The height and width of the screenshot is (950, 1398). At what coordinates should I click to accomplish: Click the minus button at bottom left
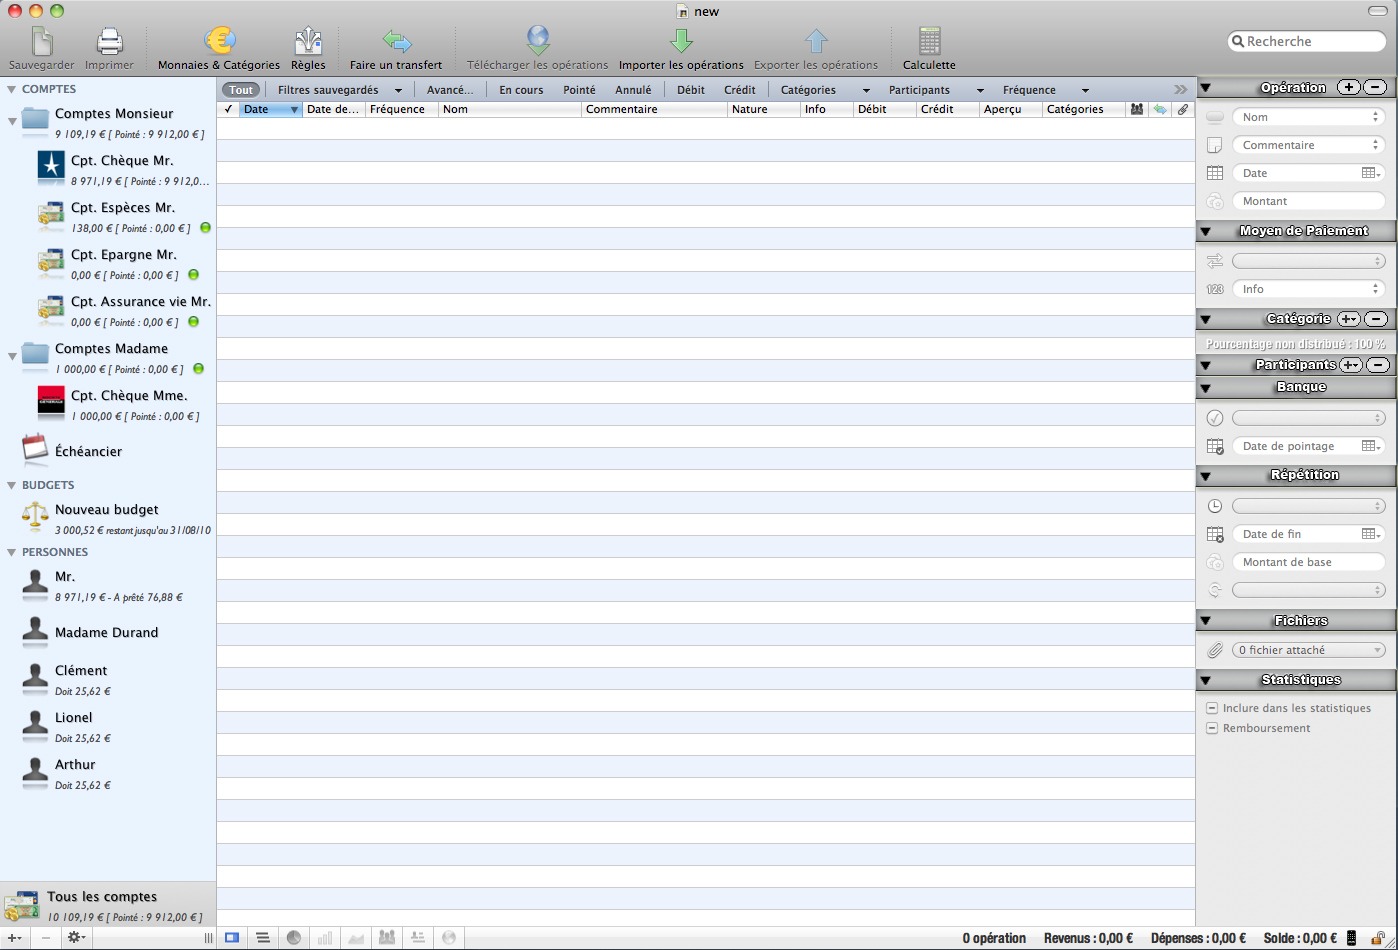(45, 938)
